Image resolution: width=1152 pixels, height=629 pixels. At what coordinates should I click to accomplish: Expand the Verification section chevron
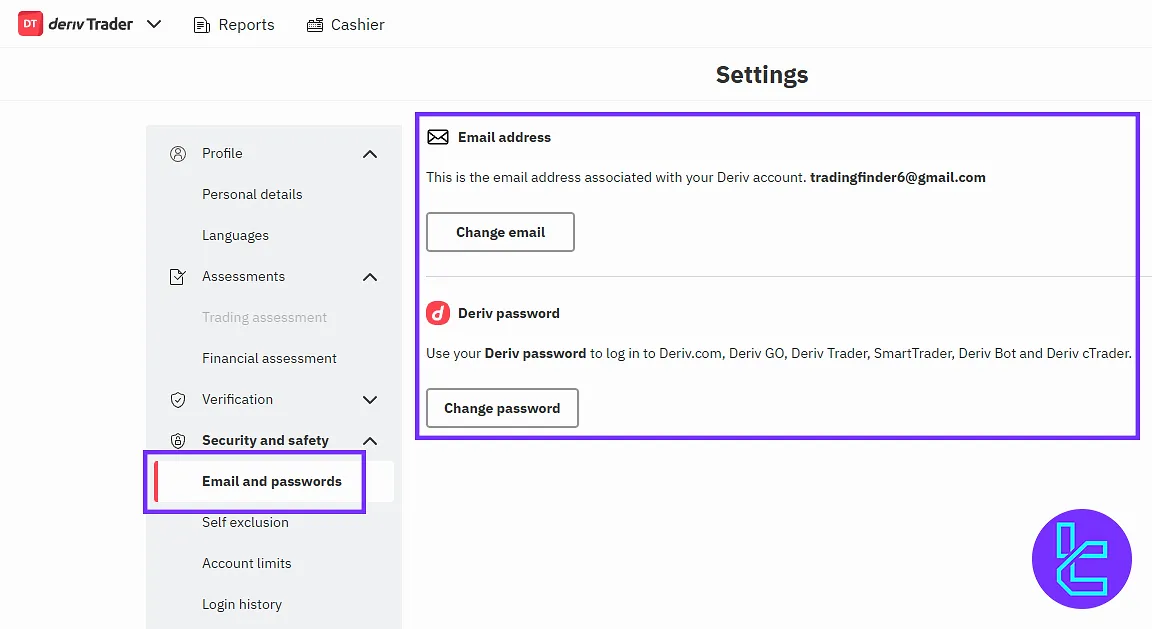370,400
